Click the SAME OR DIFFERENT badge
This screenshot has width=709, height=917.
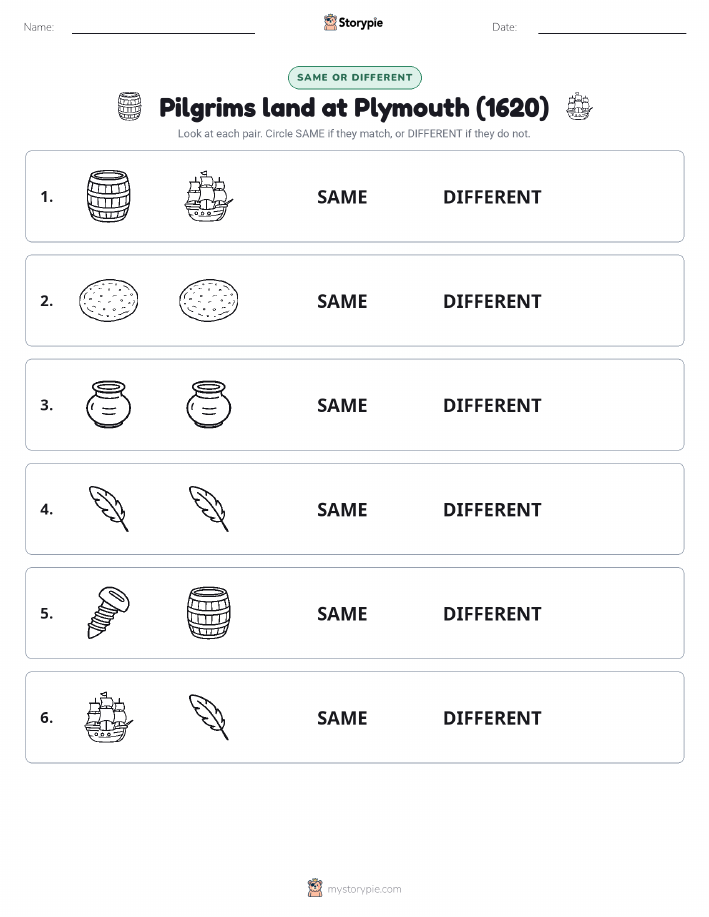click(x=354, y=77)
